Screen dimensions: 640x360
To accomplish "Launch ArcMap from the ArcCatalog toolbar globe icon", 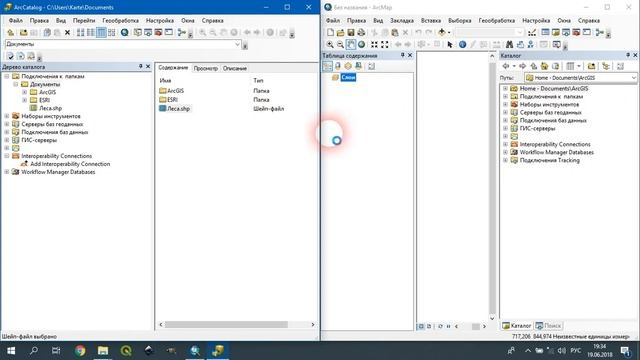I will coord(124,33).
